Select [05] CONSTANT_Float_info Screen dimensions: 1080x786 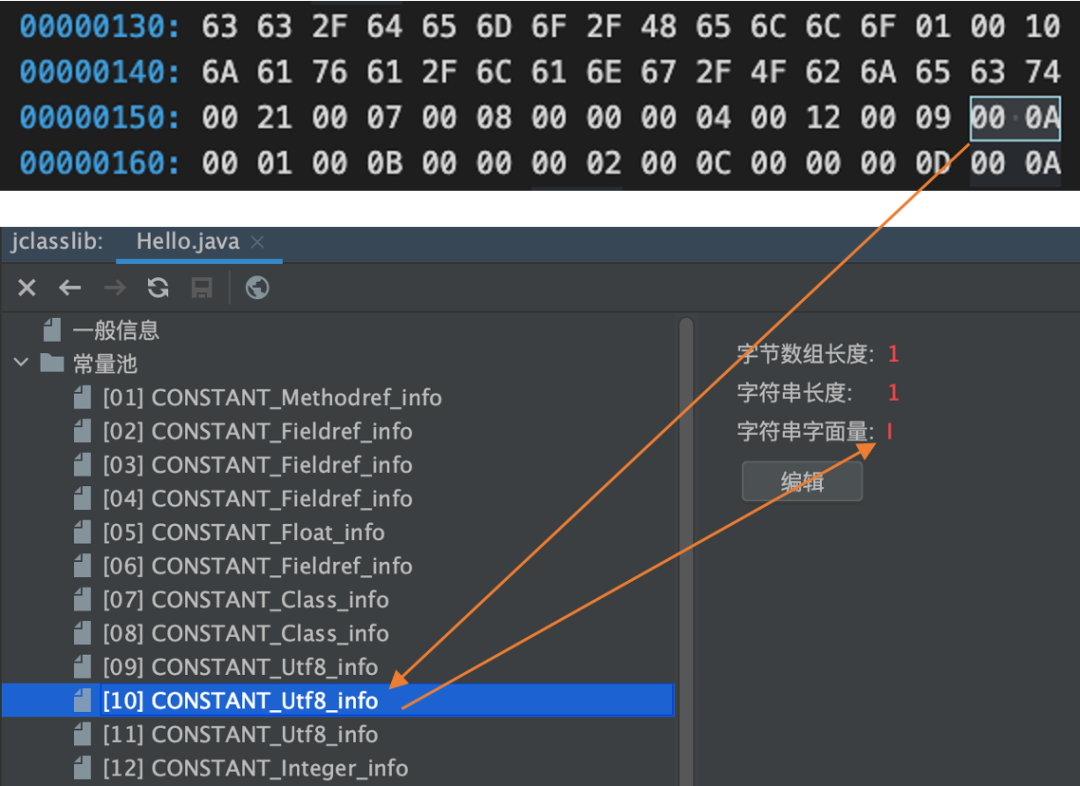(244, 532)
